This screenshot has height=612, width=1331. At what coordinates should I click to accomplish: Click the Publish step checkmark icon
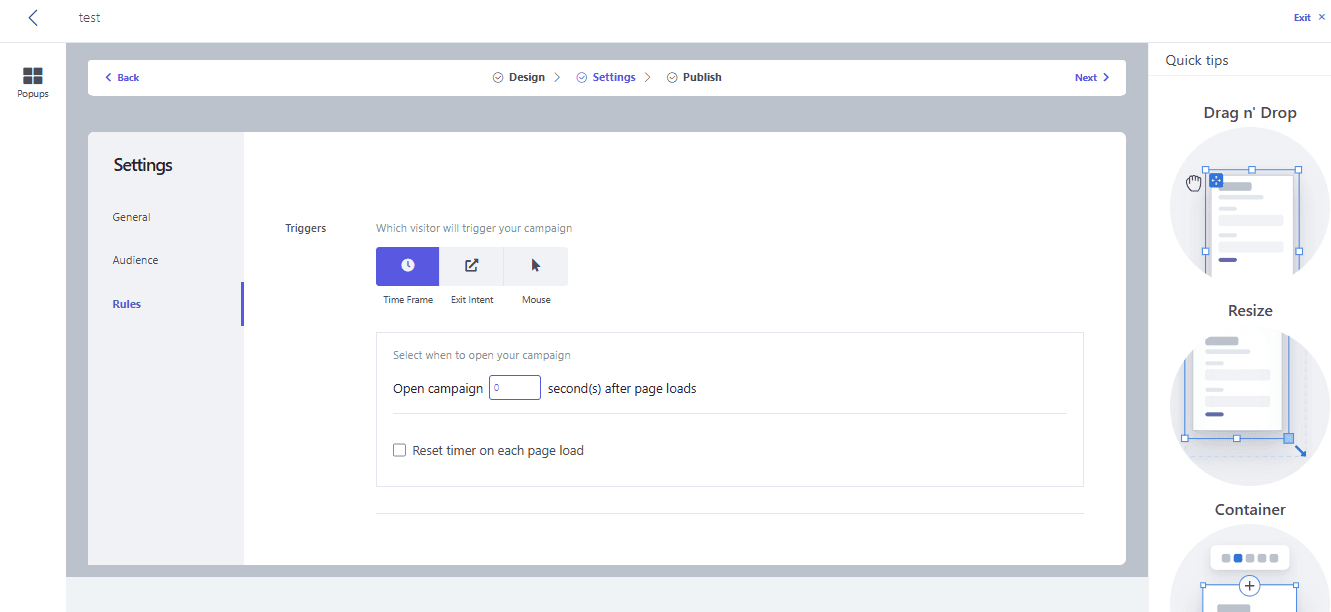(x=672, y=78)
